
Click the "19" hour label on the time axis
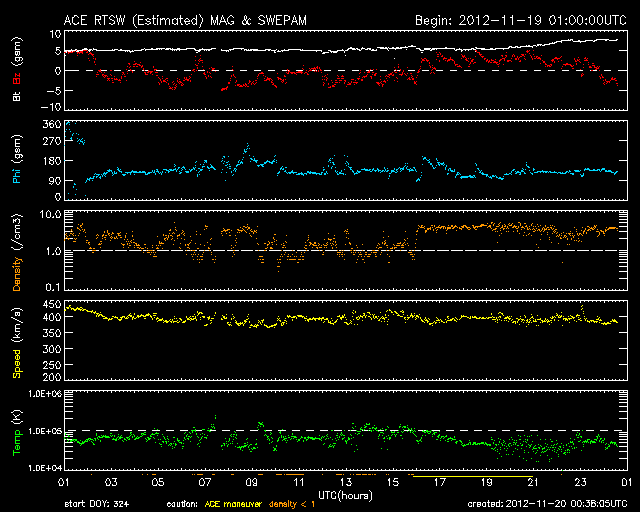coord(487,482)
